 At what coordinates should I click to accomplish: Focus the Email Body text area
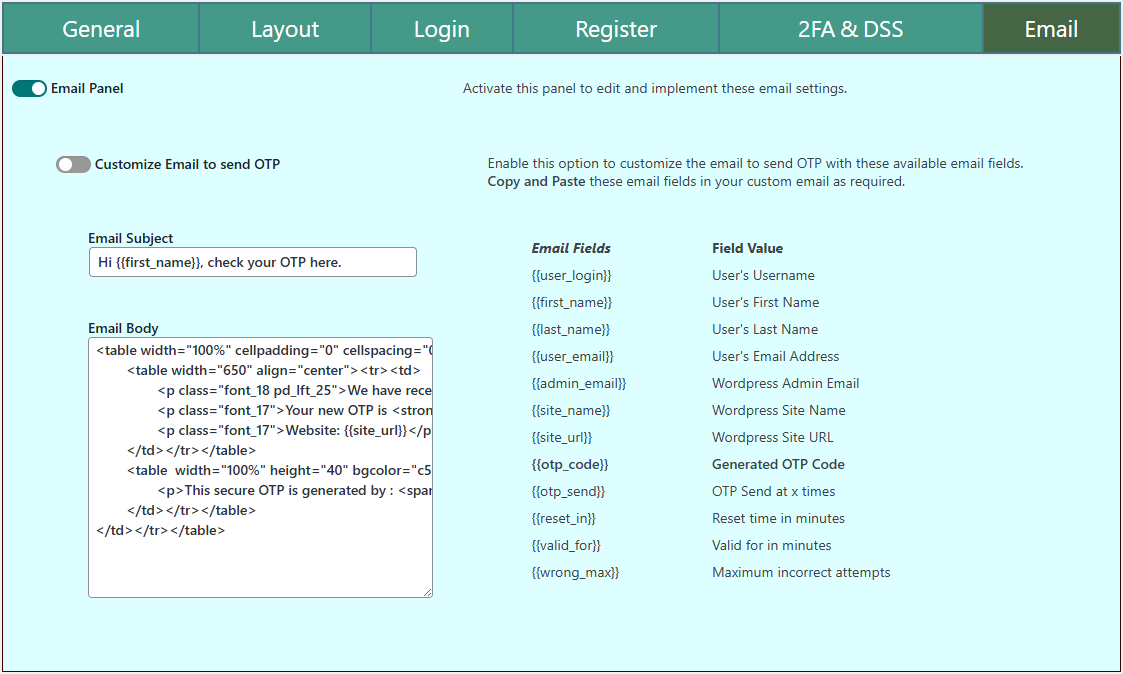coord(260,560)
